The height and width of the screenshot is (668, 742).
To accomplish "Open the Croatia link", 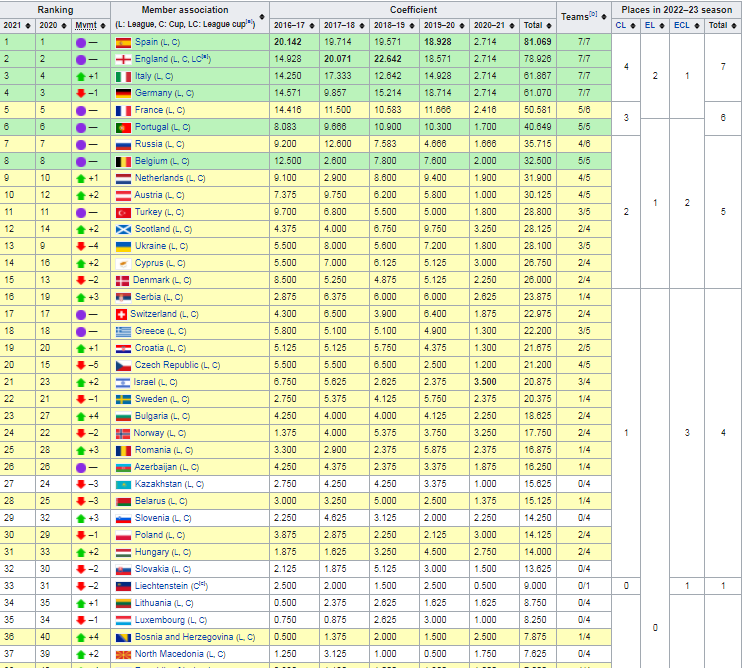I will point(149,348).
